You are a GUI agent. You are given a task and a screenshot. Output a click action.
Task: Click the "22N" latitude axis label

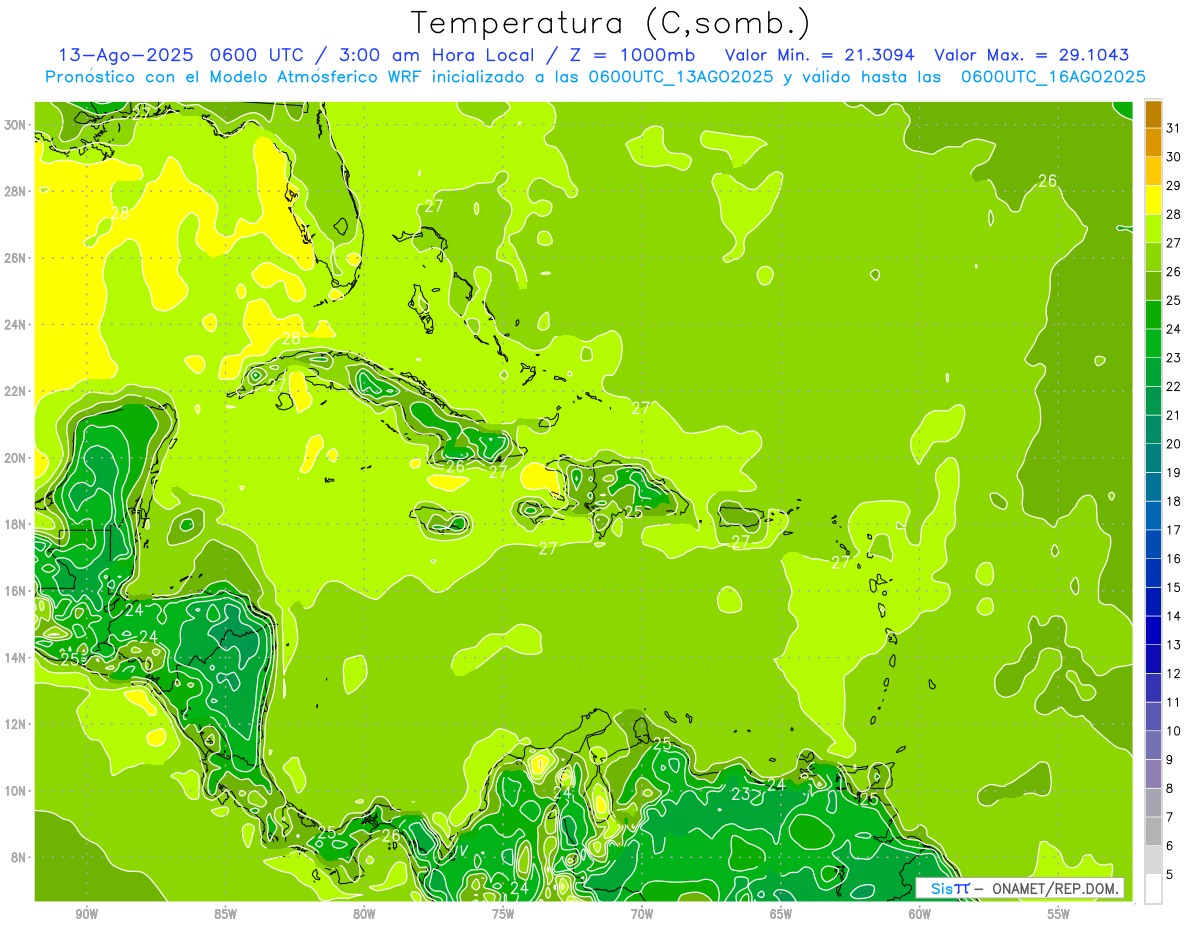click(x=16, y=391)
